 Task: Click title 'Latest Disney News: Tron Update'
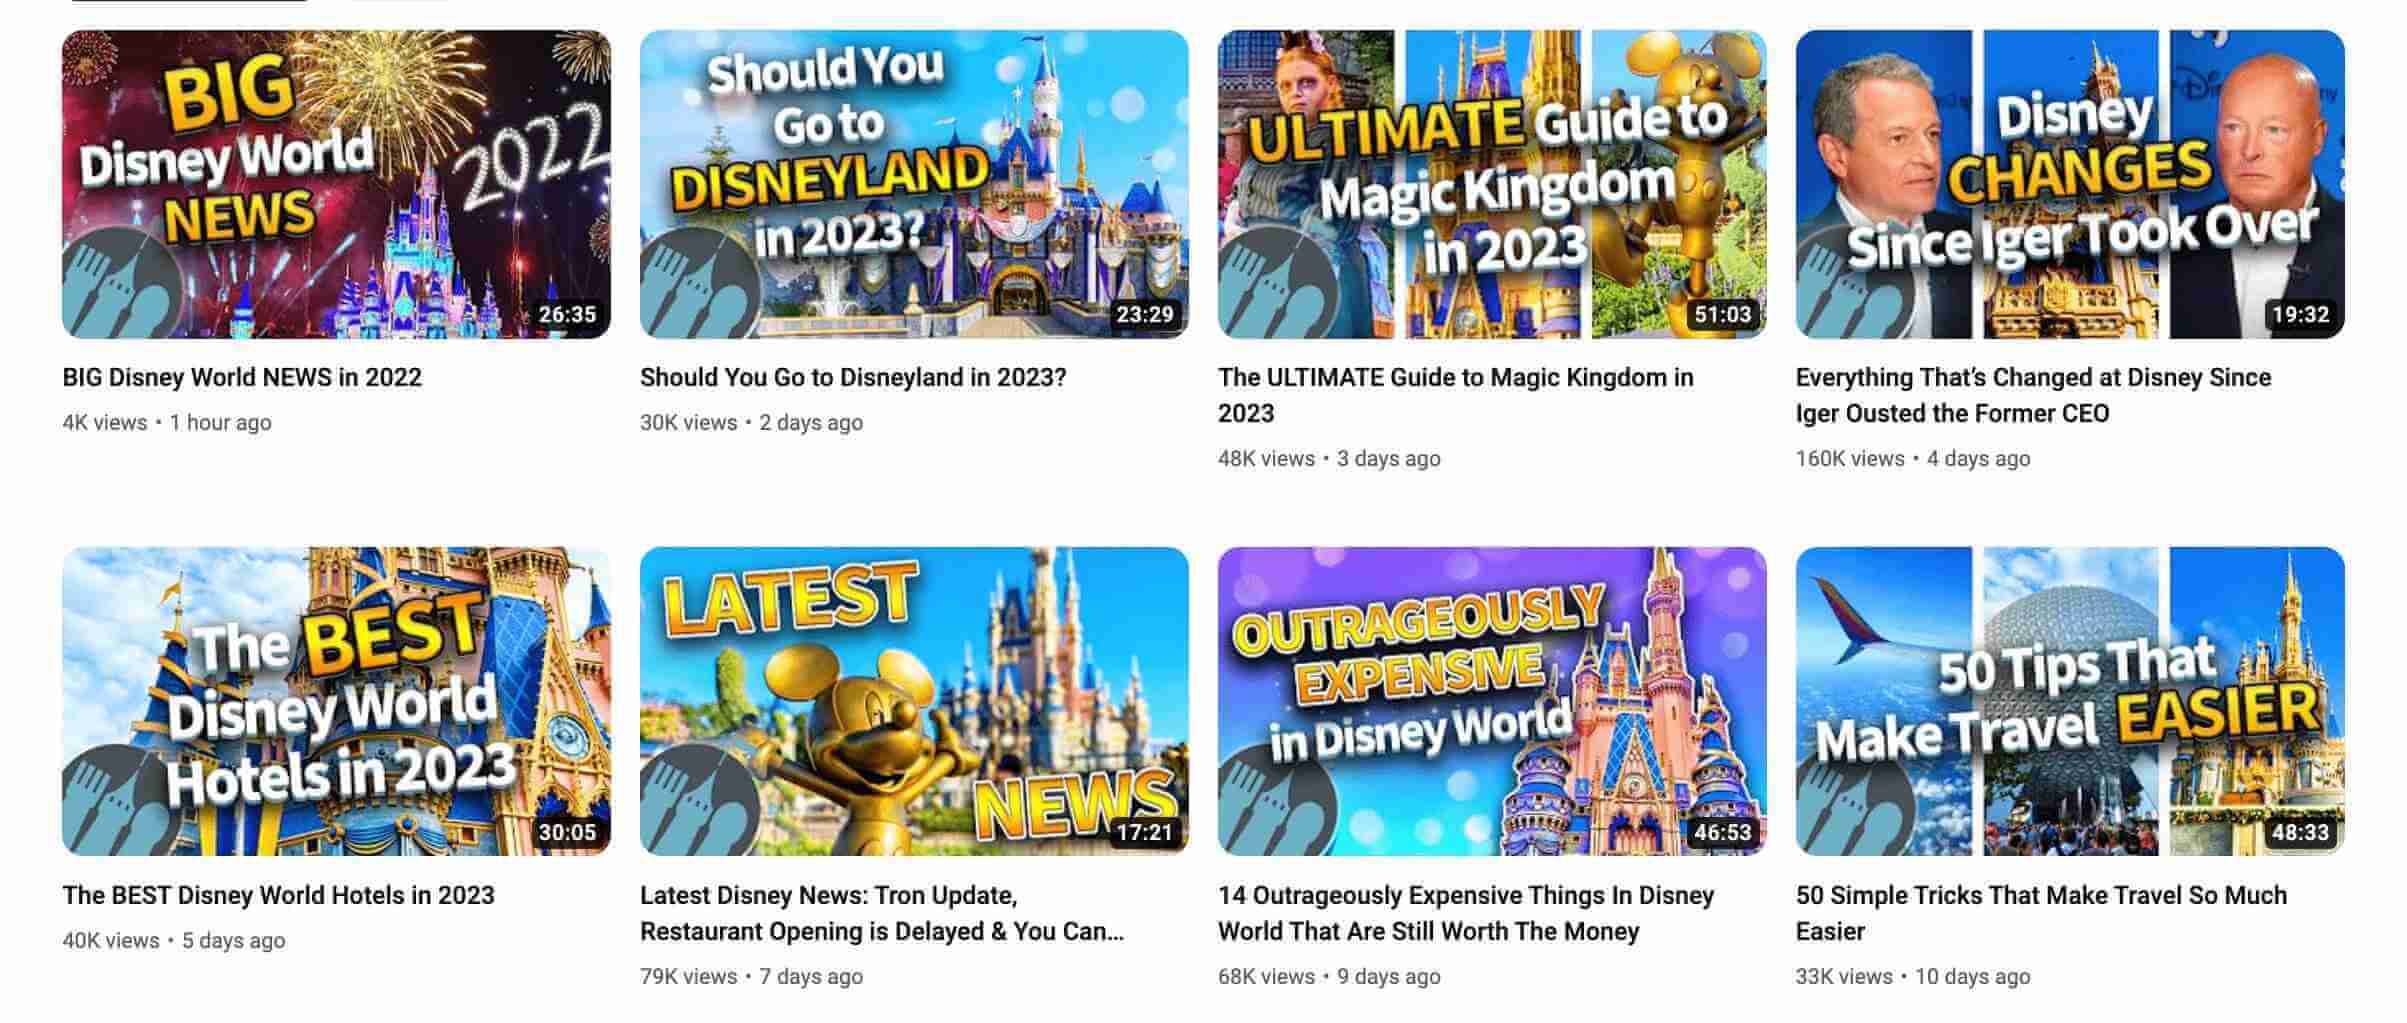coord(882,913)
